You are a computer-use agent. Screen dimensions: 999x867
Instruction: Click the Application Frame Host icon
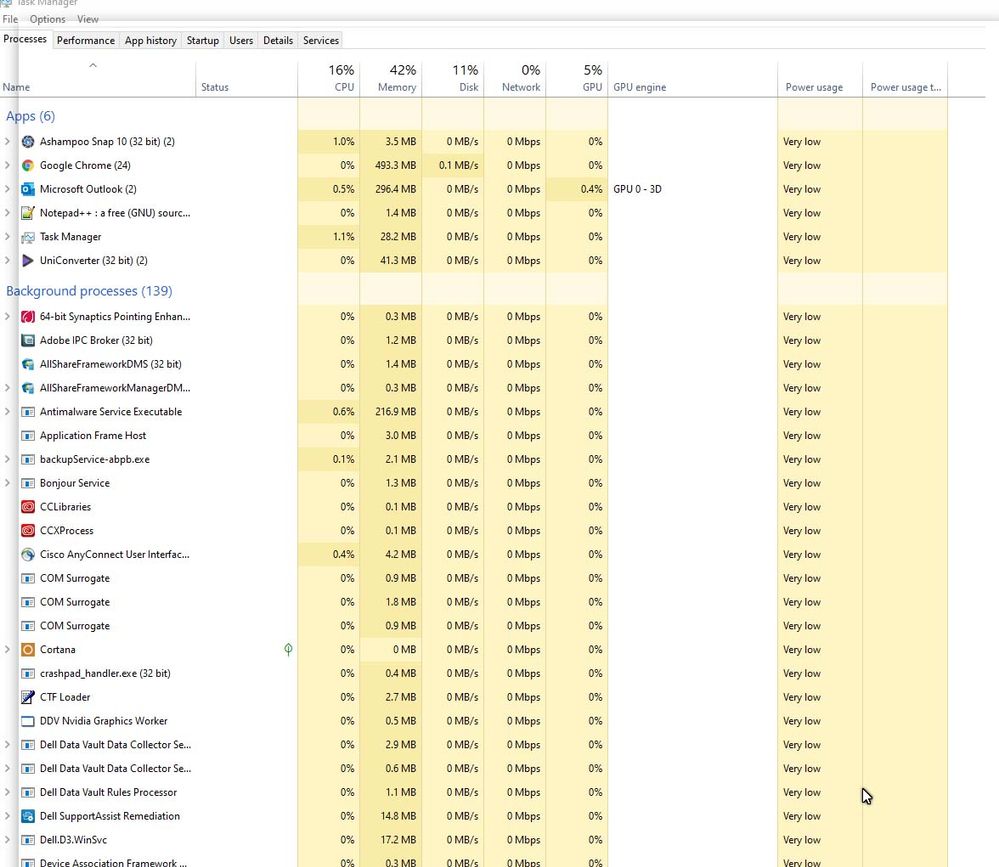27,436
